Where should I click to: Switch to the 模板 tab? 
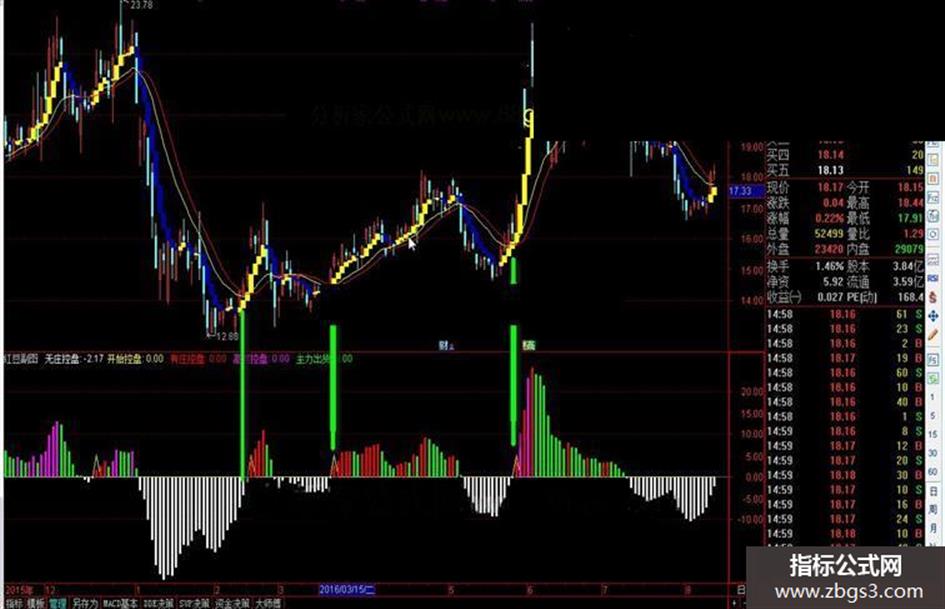tap(36, 603)
